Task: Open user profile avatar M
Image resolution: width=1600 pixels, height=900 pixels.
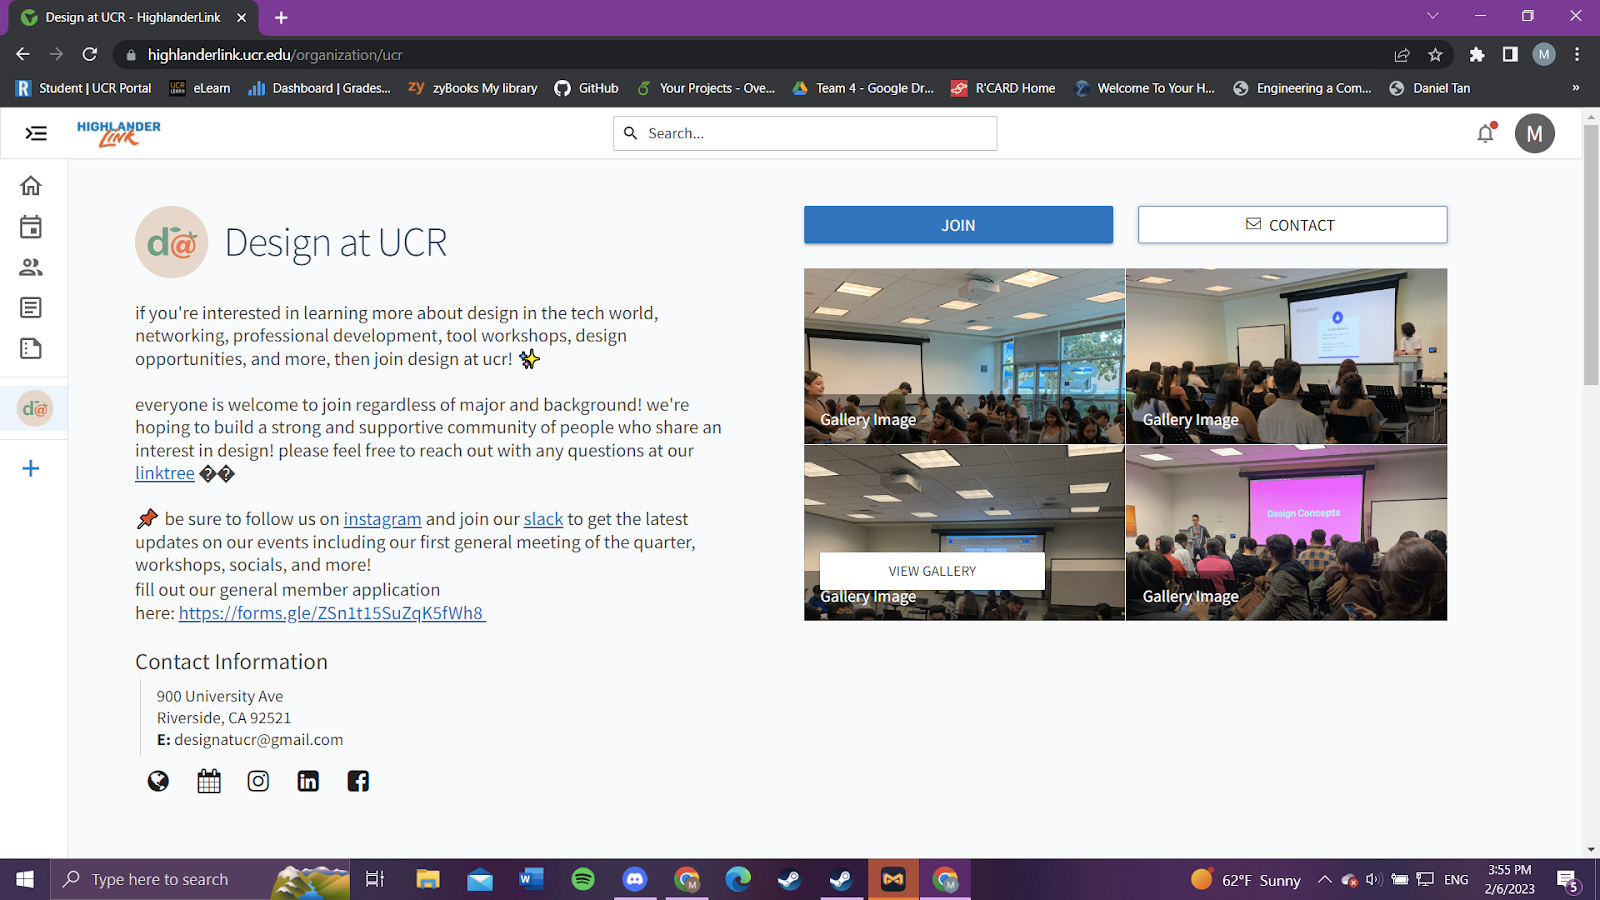Action: click(x=1534, y=133)
